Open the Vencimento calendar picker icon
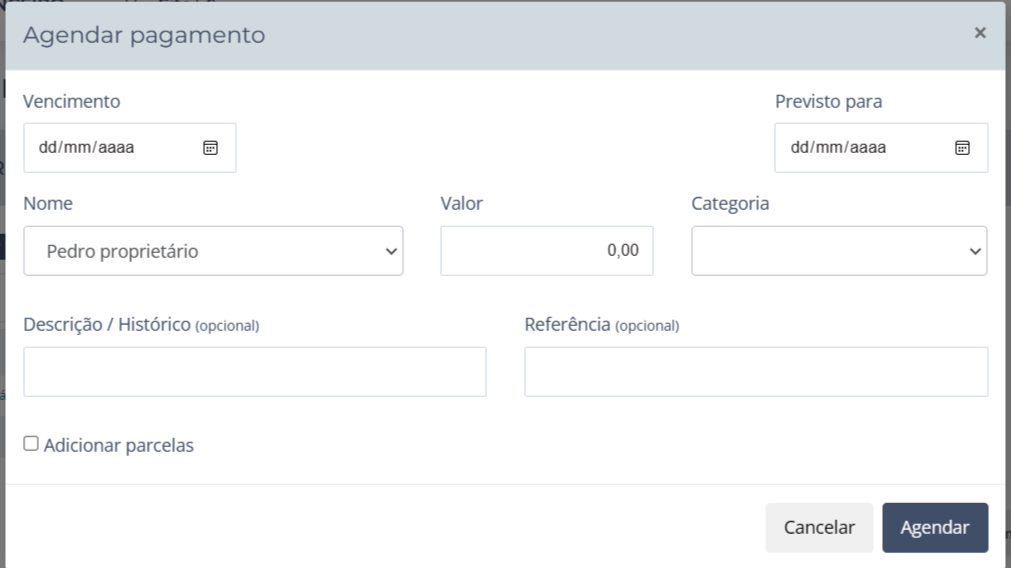Image resolution: width=1011 pixels, height=568 pixels. [211, 148]
